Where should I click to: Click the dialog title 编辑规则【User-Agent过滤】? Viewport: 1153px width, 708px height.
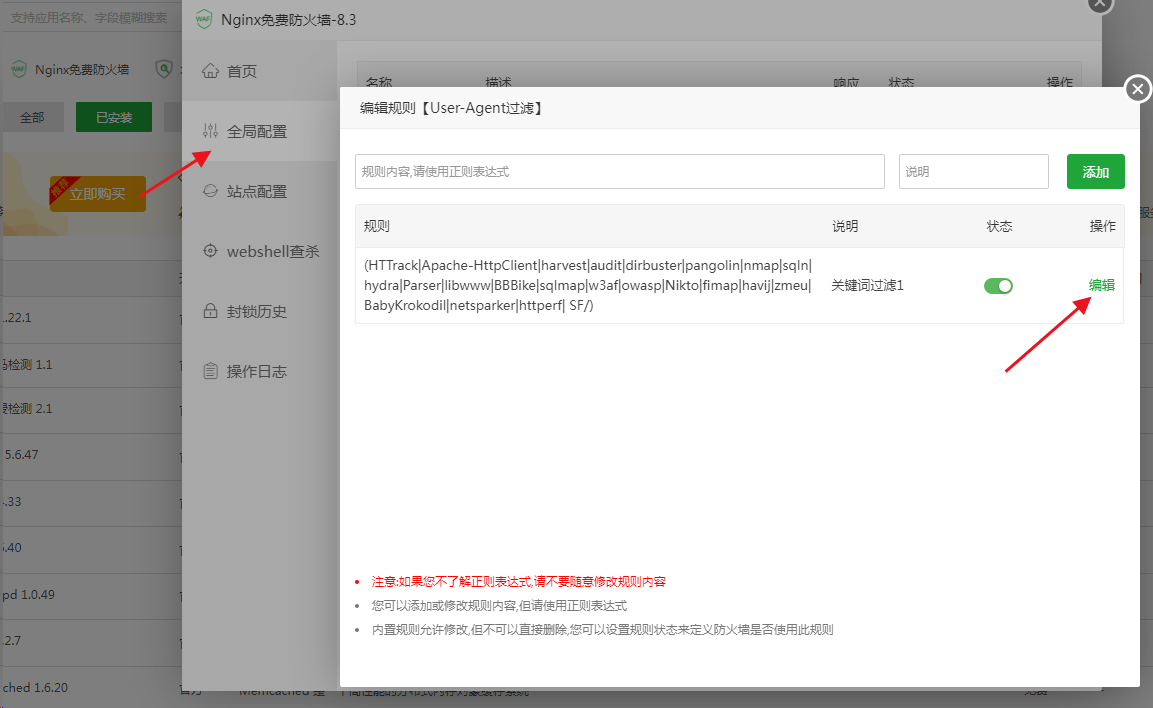pyautogui.click(x=452, y=108)
